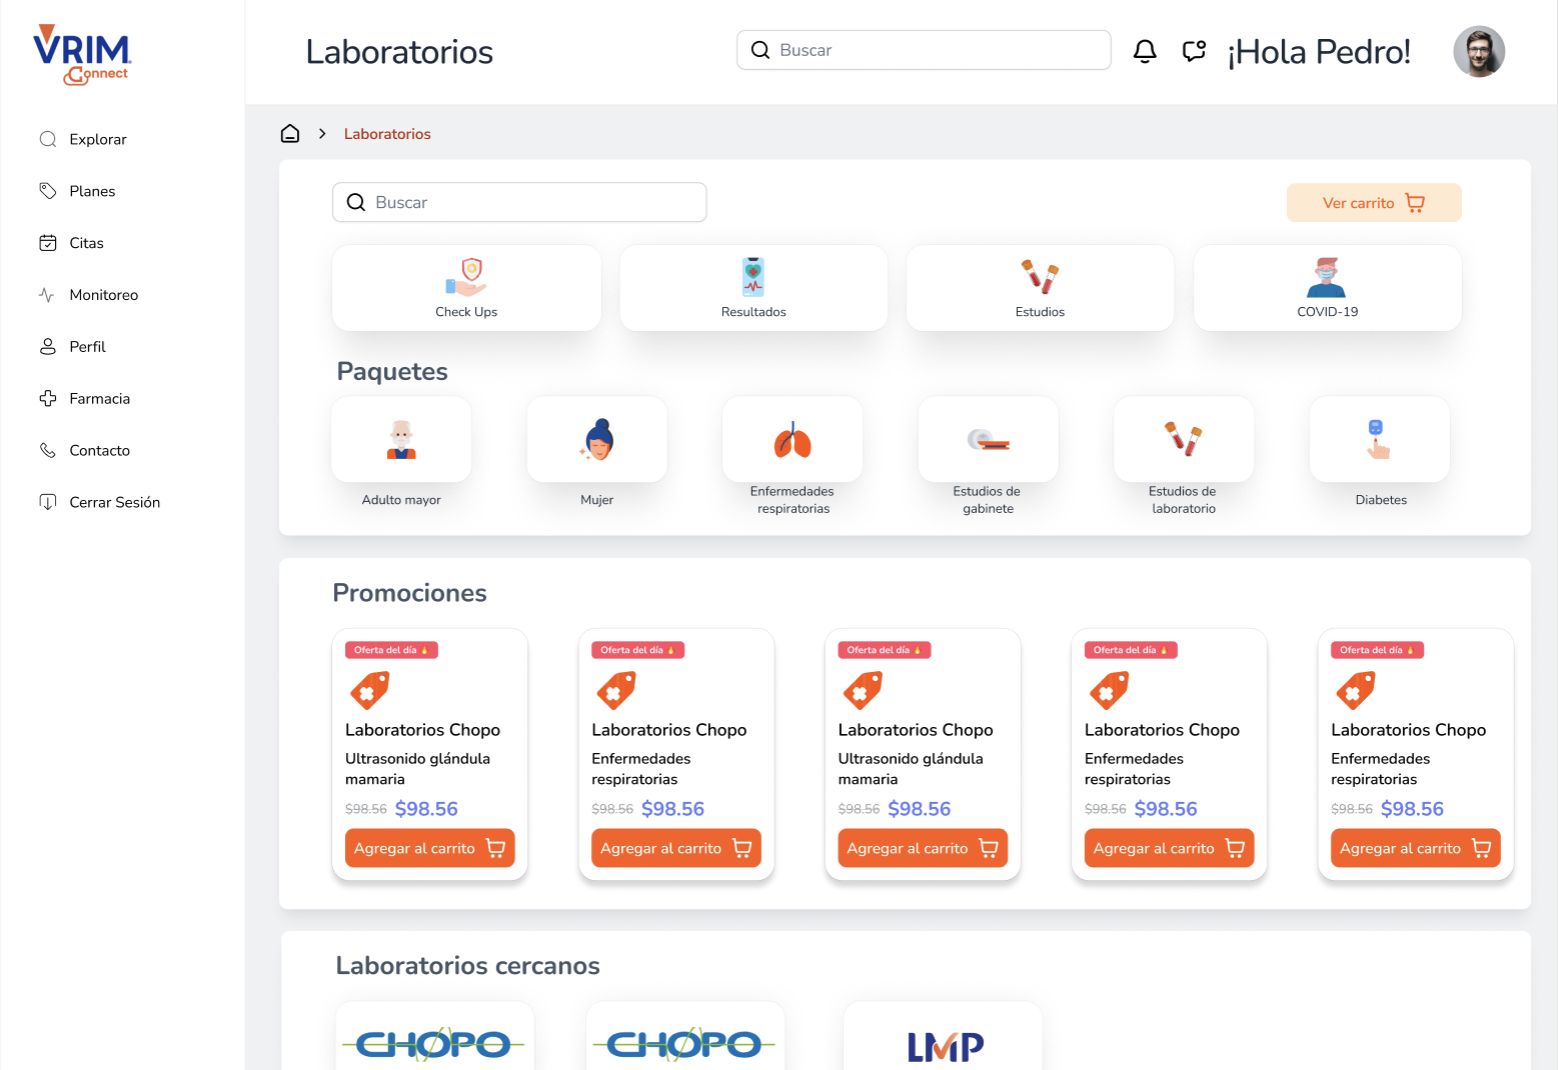Open the Check Ups category
This screenshot has height=1070, width=1558.
click(466, 288)
